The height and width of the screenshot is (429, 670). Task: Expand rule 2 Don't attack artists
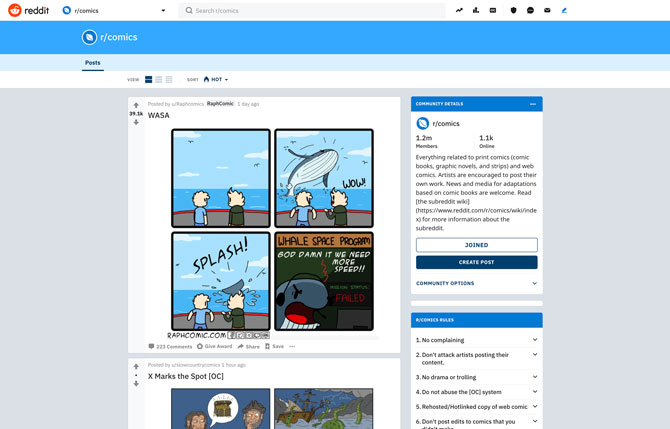point(477,358)
